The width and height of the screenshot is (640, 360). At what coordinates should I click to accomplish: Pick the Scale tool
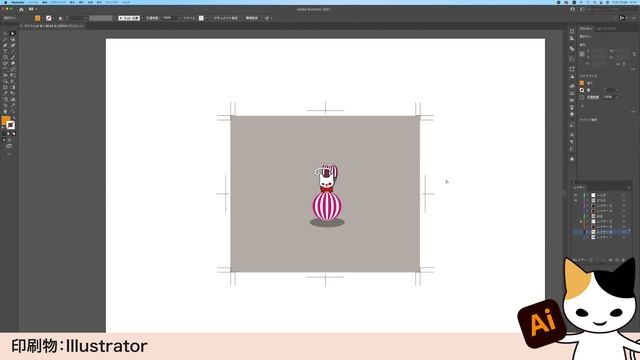pos(13,69)
